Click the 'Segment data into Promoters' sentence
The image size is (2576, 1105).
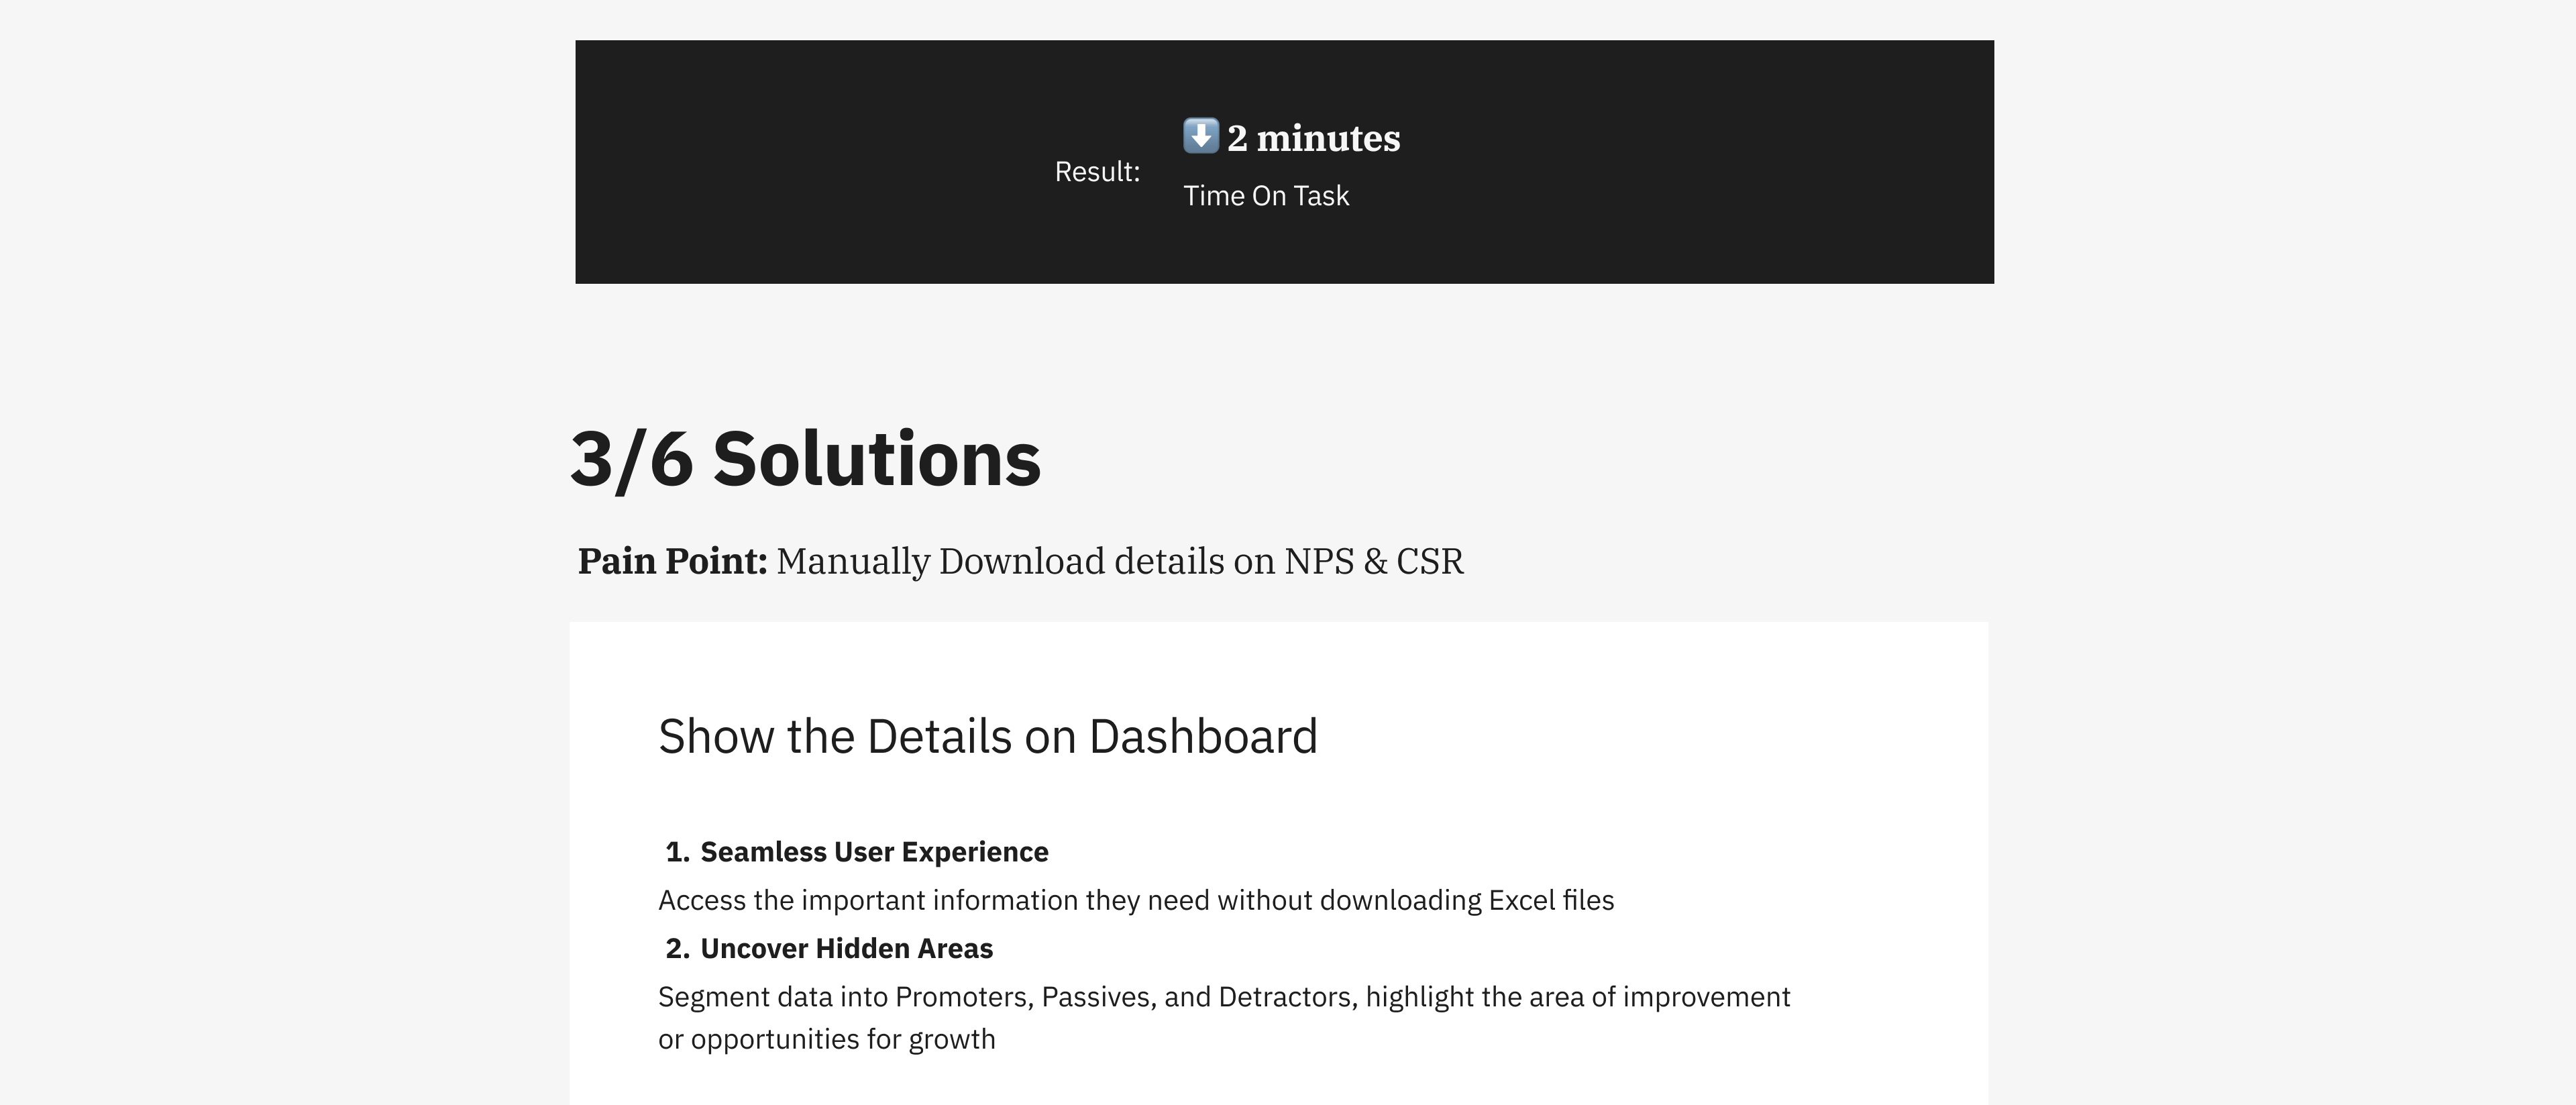coord(1224,997)
